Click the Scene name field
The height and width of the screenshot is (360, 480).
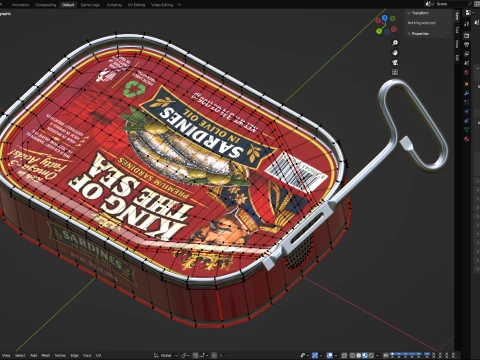coord(450,4)
